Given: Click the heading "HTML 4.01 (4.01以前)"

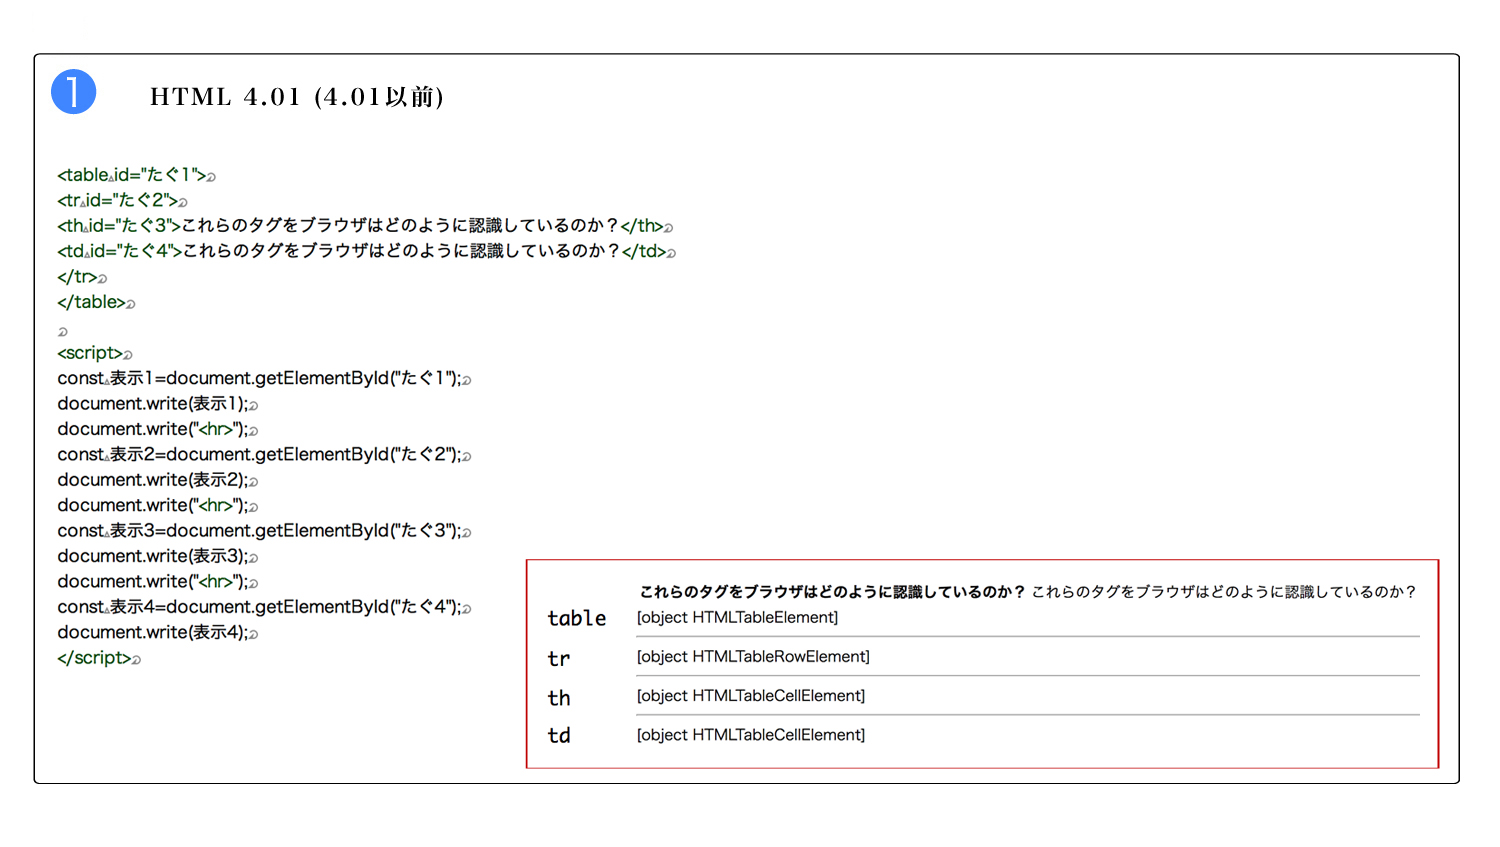Looking at the screenshot, I should point(297,97).
